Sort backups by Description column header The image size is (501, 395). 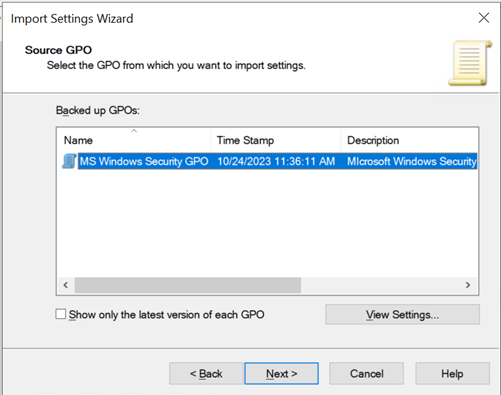[409, 141]
